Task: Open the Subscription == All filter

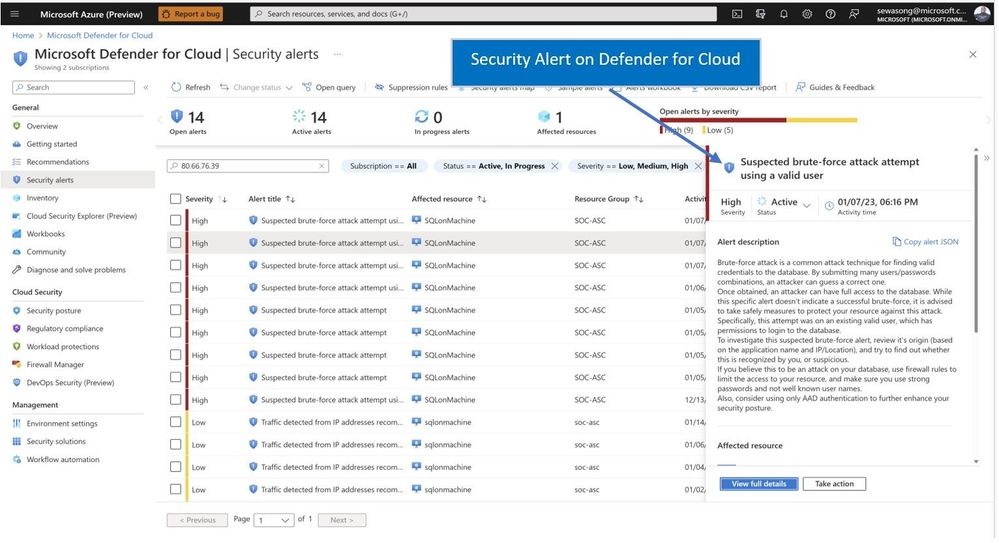Action: (x=383, y=166)
